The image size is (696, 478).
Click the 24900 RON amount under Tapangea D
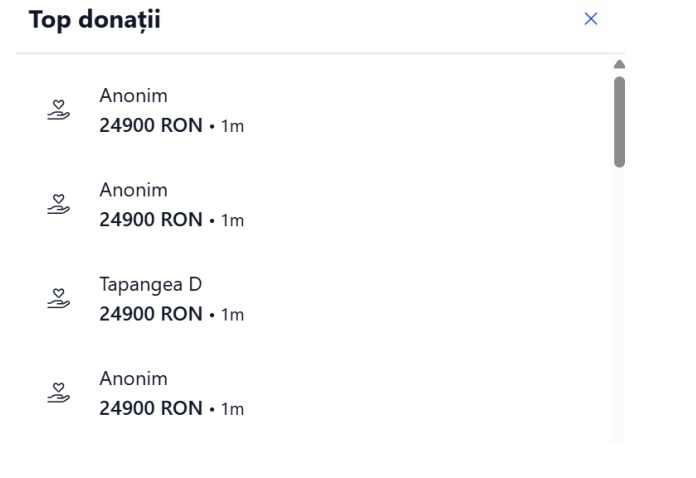[x=150, y=315]
